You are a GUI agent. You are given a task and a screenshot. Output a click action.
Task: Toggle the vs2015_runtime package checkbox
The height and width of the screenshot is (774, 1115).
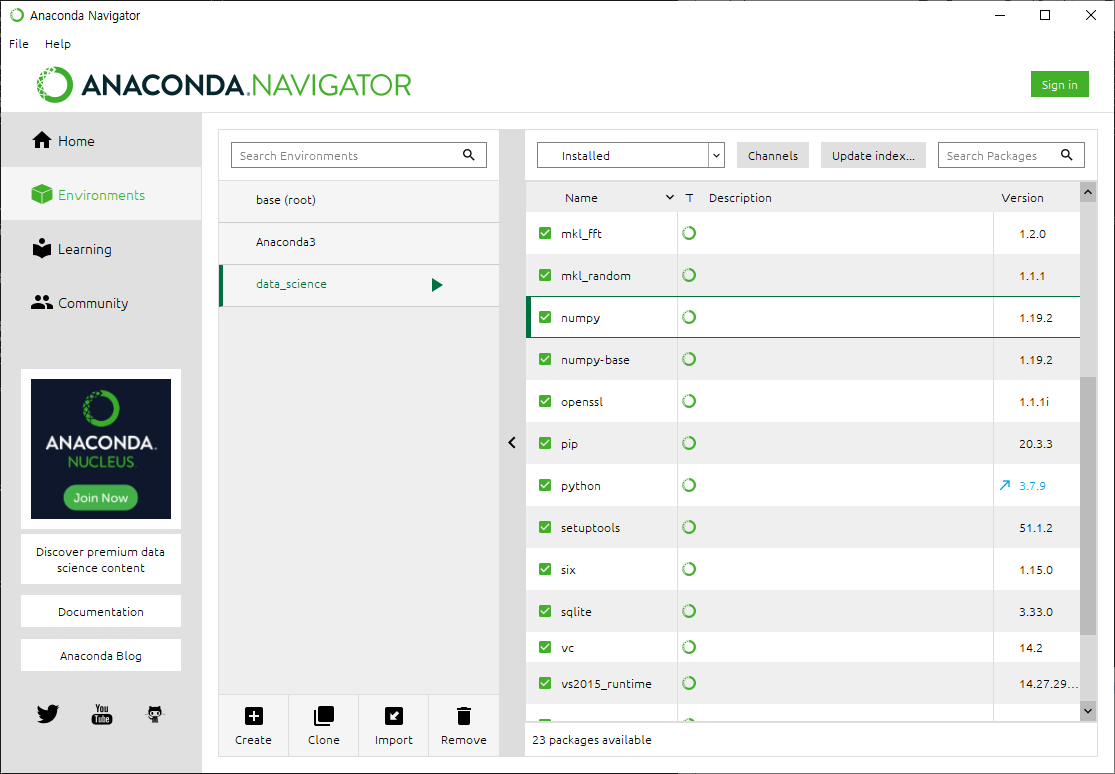point(545,683)
